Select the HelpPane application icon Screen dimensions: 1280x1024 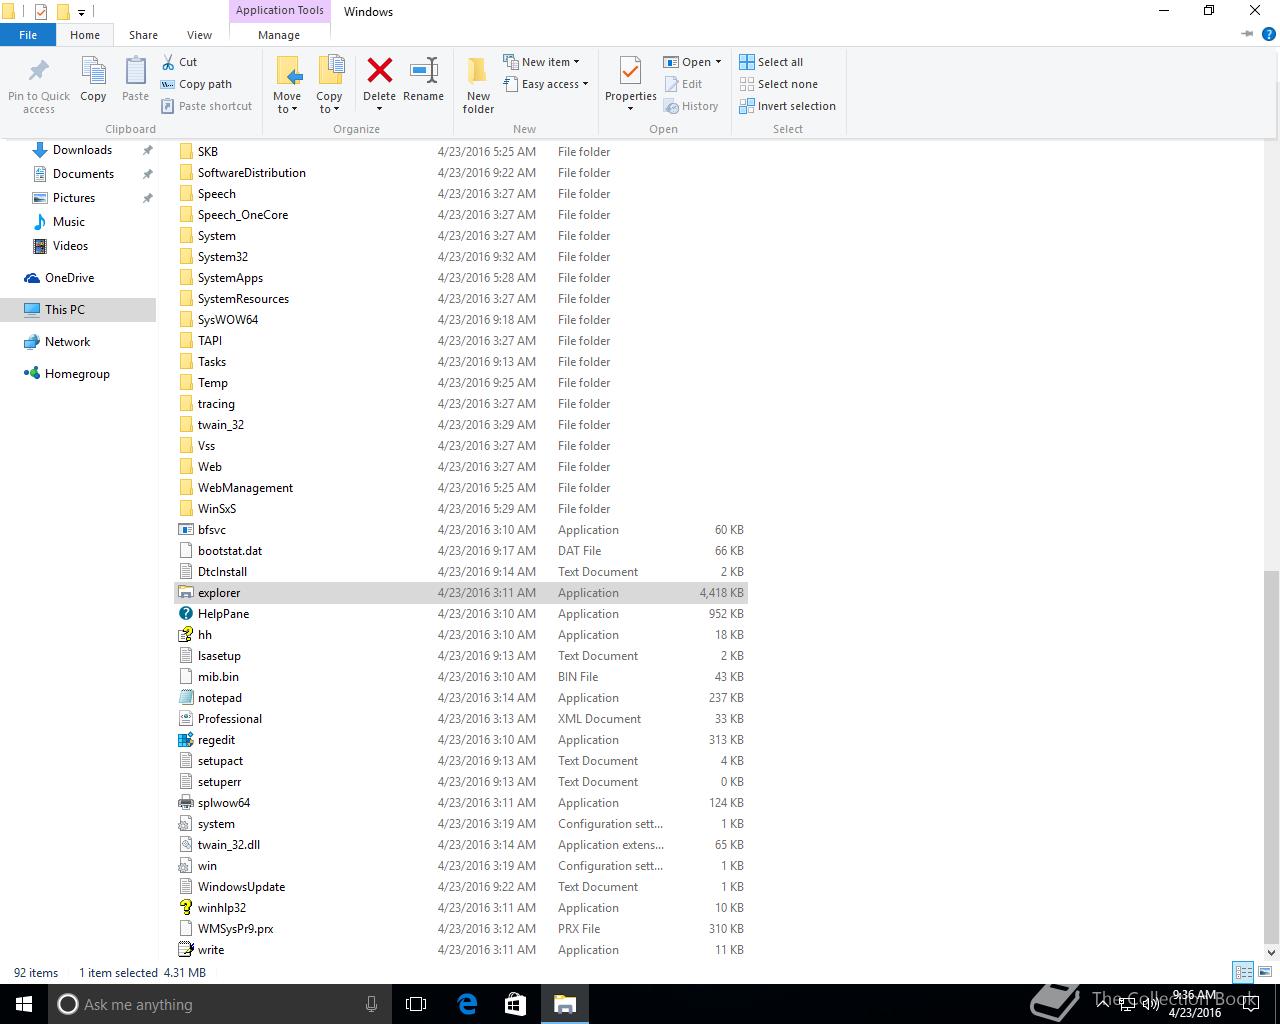click(x=185, y=614)
